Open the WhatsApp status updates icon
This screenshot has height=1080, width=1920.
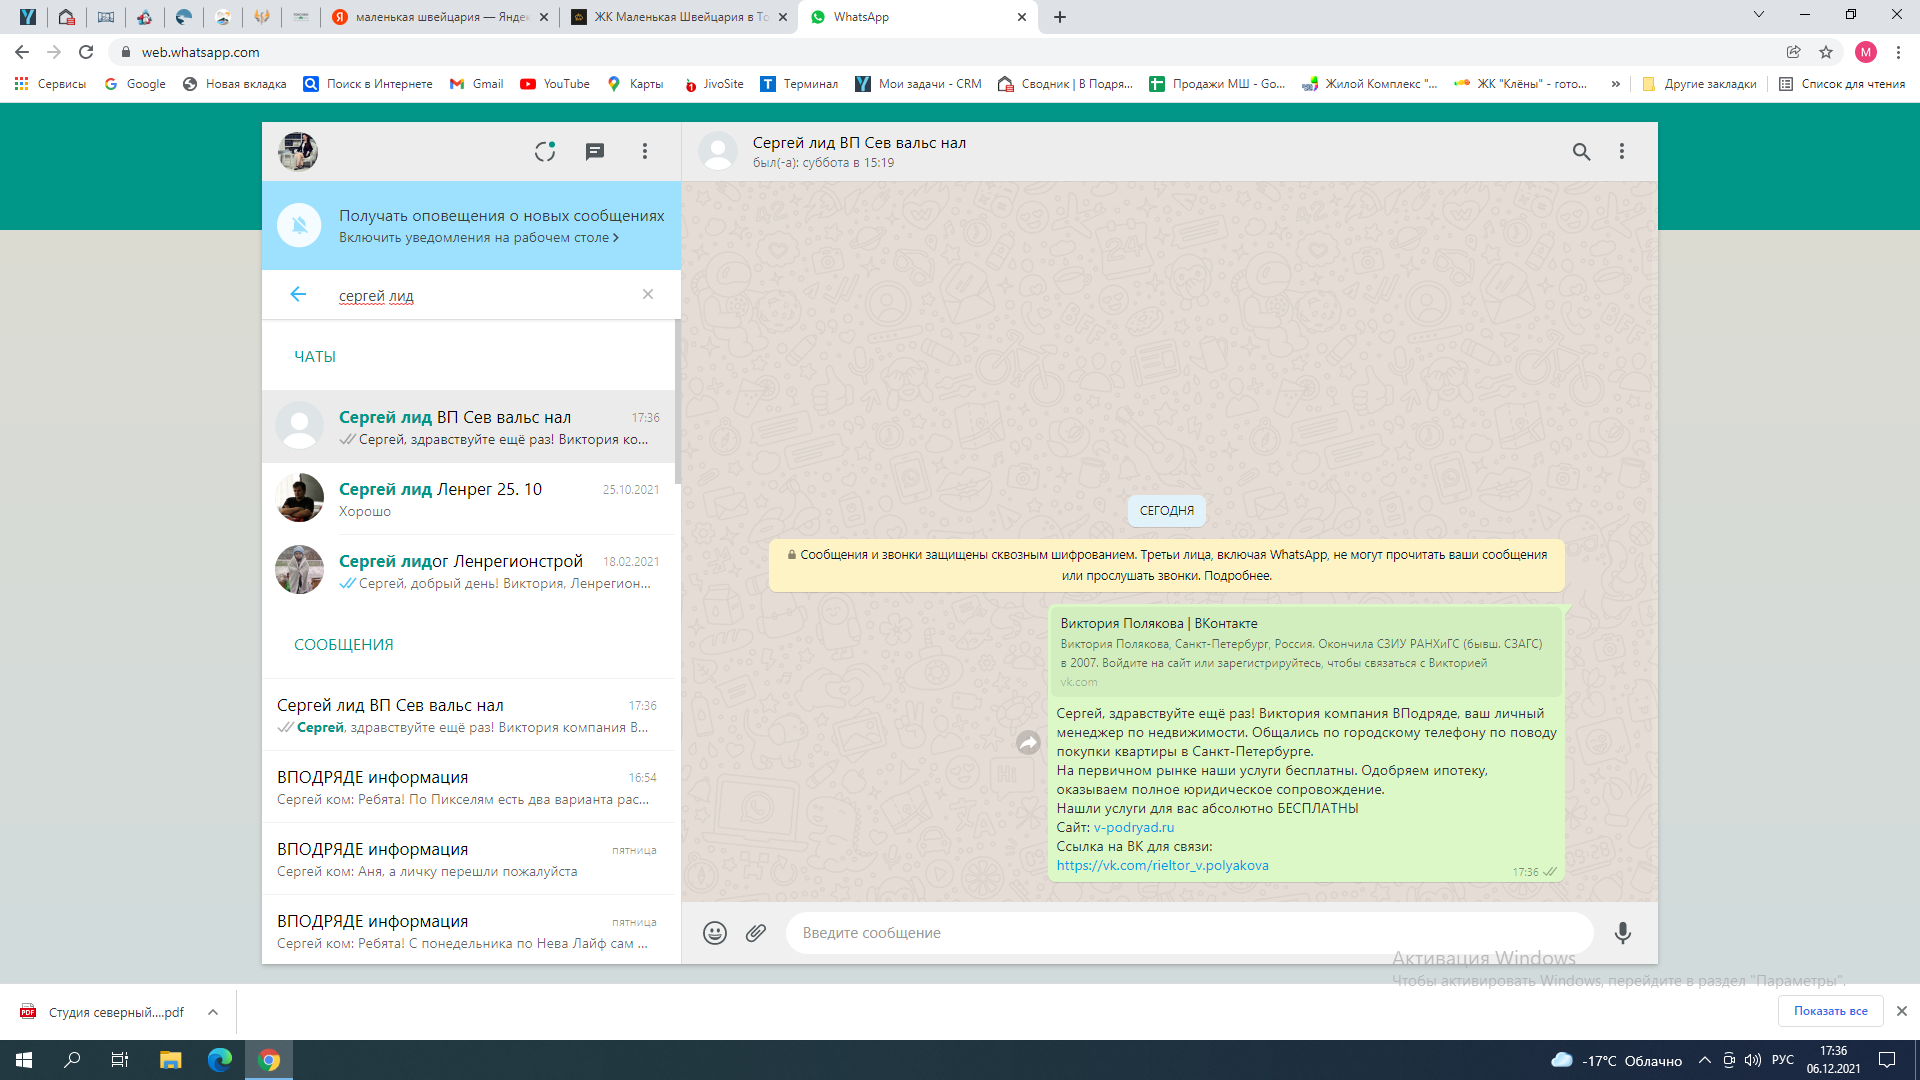545,151
